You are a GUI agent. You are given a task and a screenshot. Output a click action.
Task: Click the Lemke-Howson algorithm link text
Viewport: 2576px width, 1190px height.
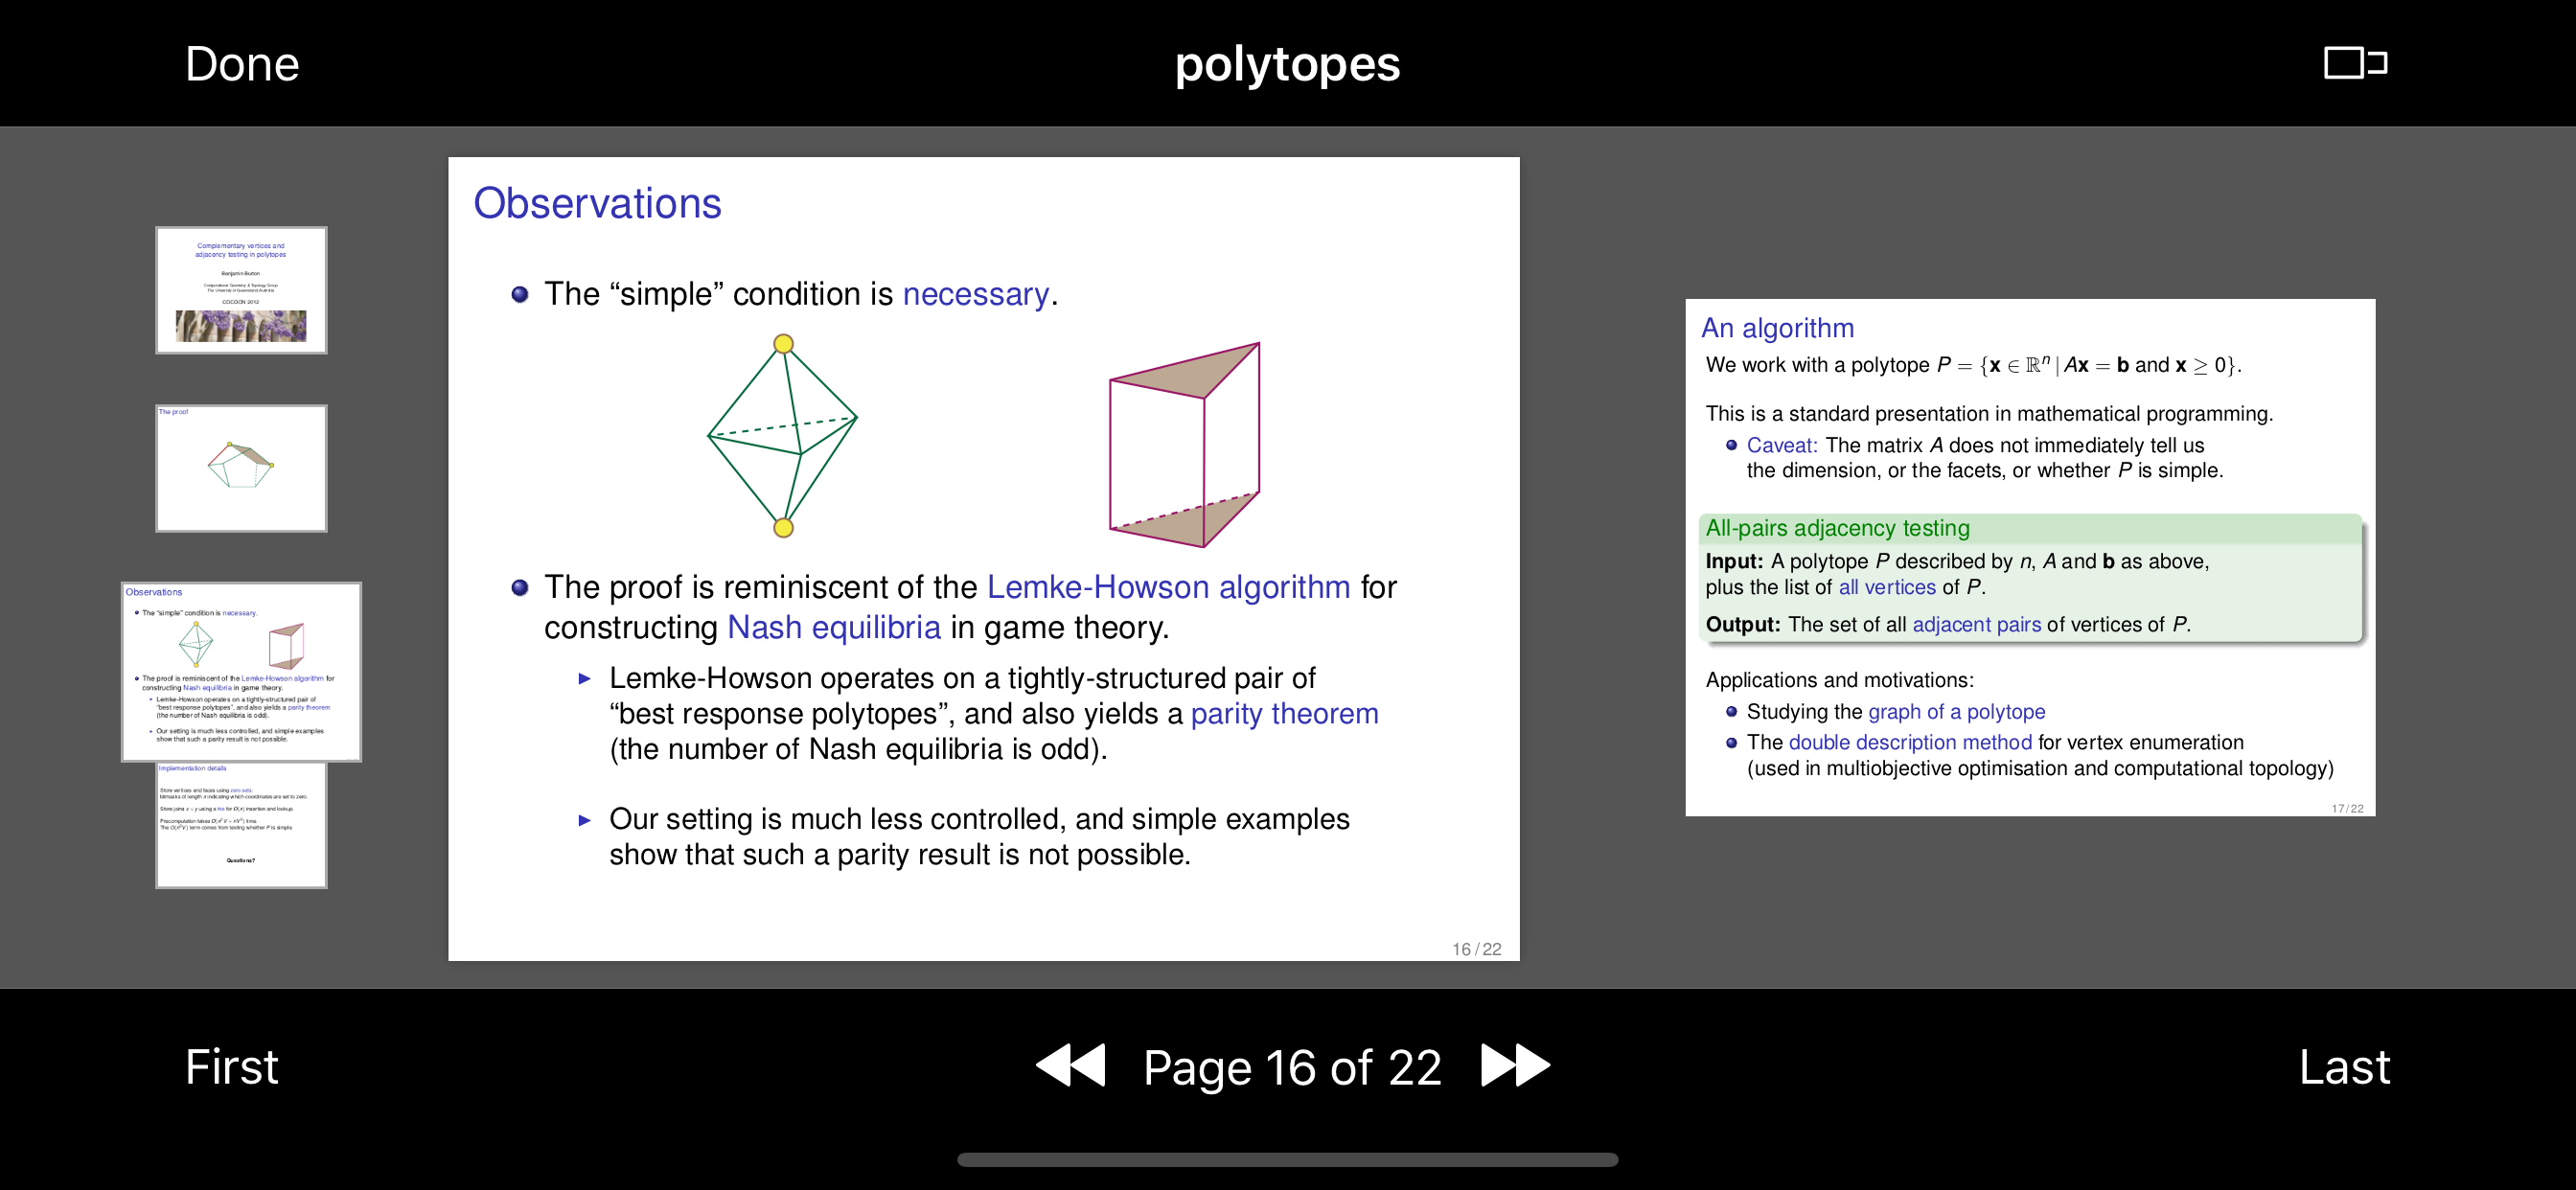point(1167,587)
